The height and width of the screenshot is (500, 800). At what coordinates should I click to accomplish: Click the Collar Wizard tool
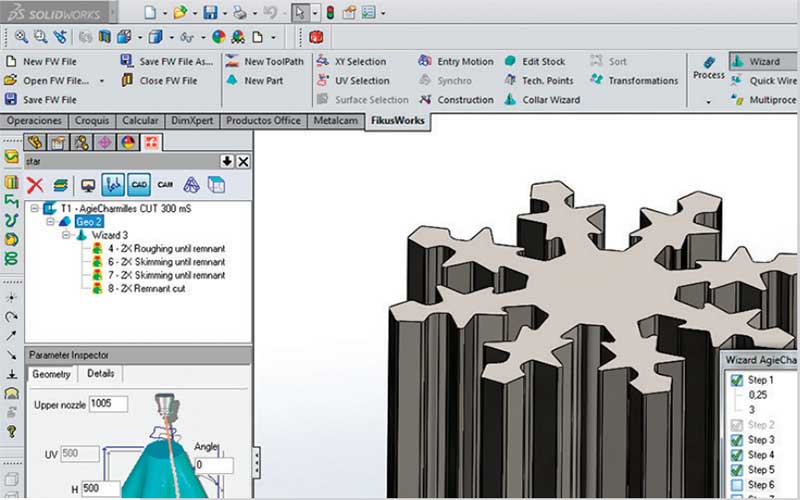548,100
